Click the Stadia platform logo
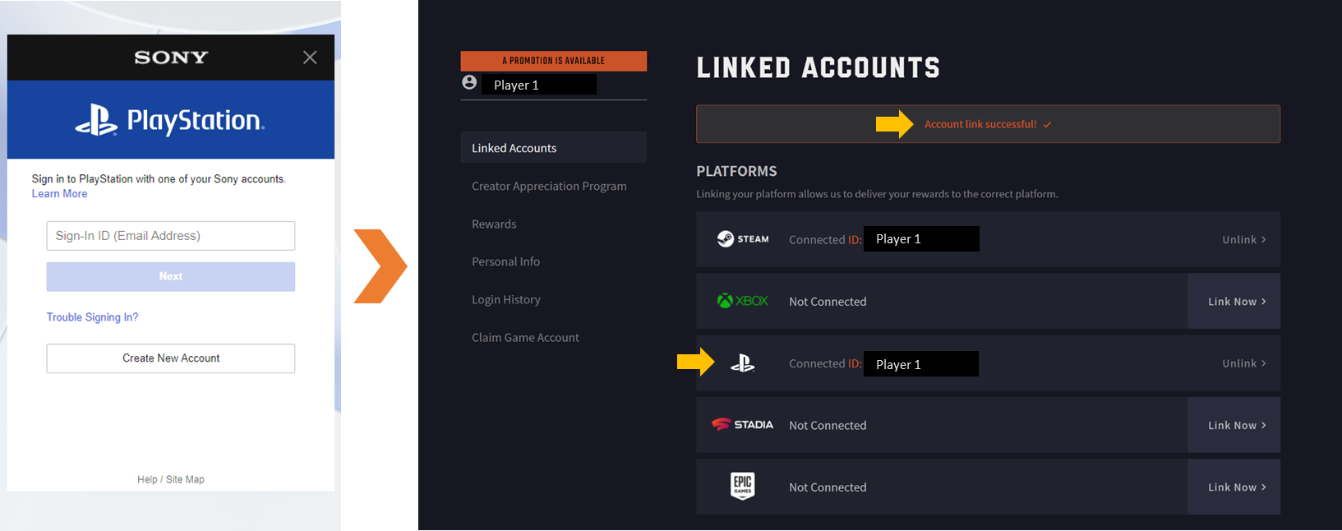 pos(742,425)
